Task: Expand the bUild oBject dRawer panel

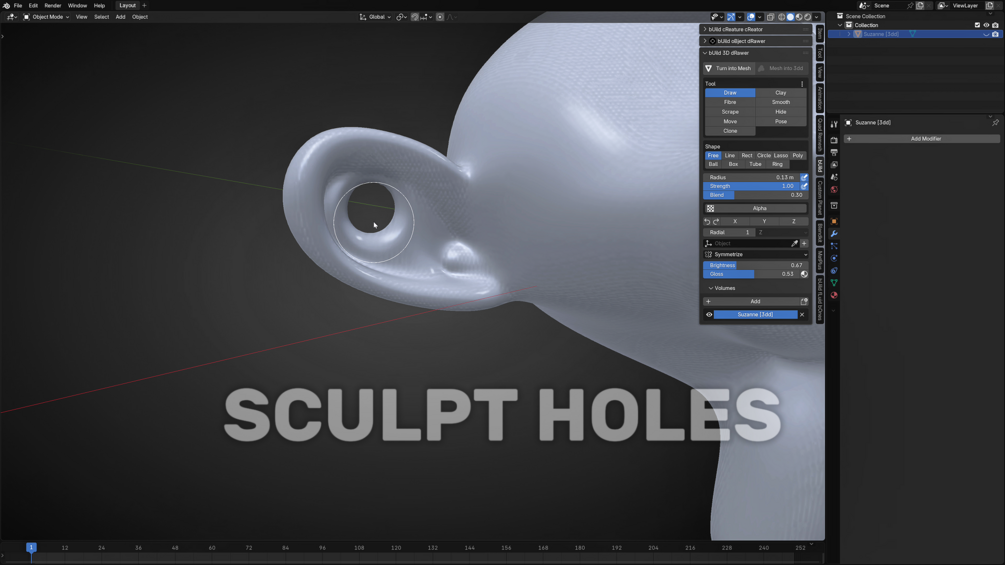Action: coord(705,41)
